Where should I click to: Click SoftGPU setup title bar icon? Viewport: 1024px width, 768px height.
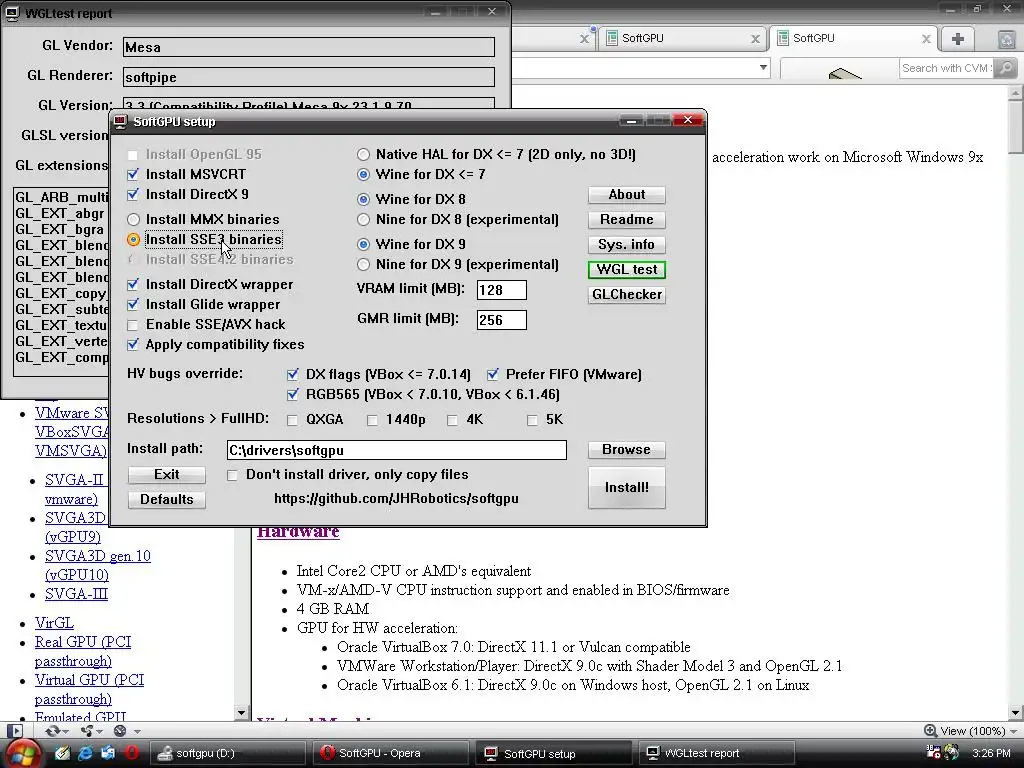click(120, 121)
